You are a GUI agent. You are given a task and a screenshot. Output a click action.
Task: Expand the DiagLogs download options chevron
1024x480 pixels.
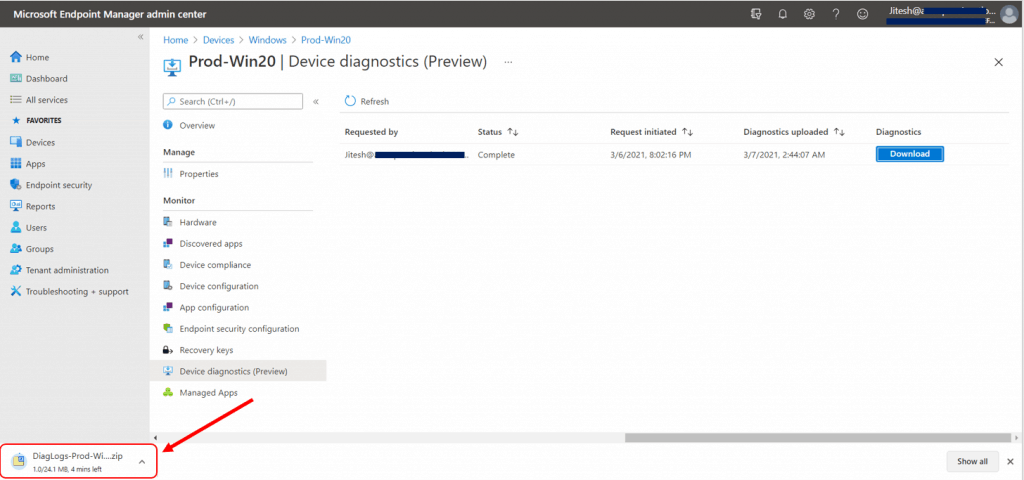(142, 462)
